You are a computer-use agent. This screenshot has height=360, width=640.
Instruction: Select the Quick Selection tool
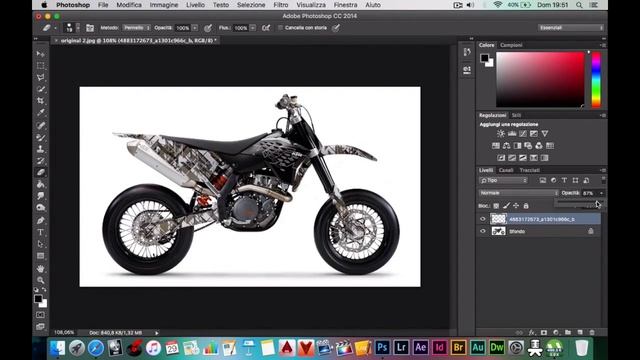(40, 89)
